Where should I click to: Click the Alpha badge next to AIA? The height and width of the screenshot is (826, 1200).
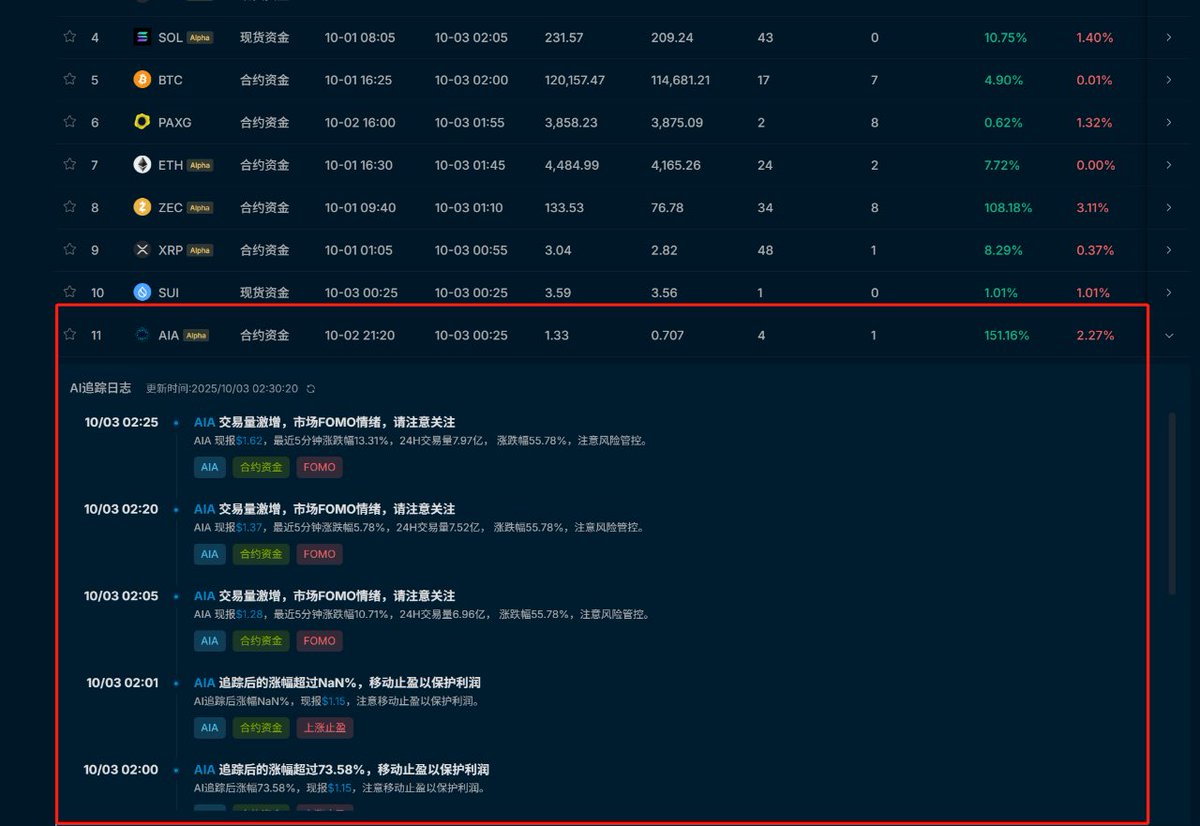pyautogui.click(x=197, y=336)
